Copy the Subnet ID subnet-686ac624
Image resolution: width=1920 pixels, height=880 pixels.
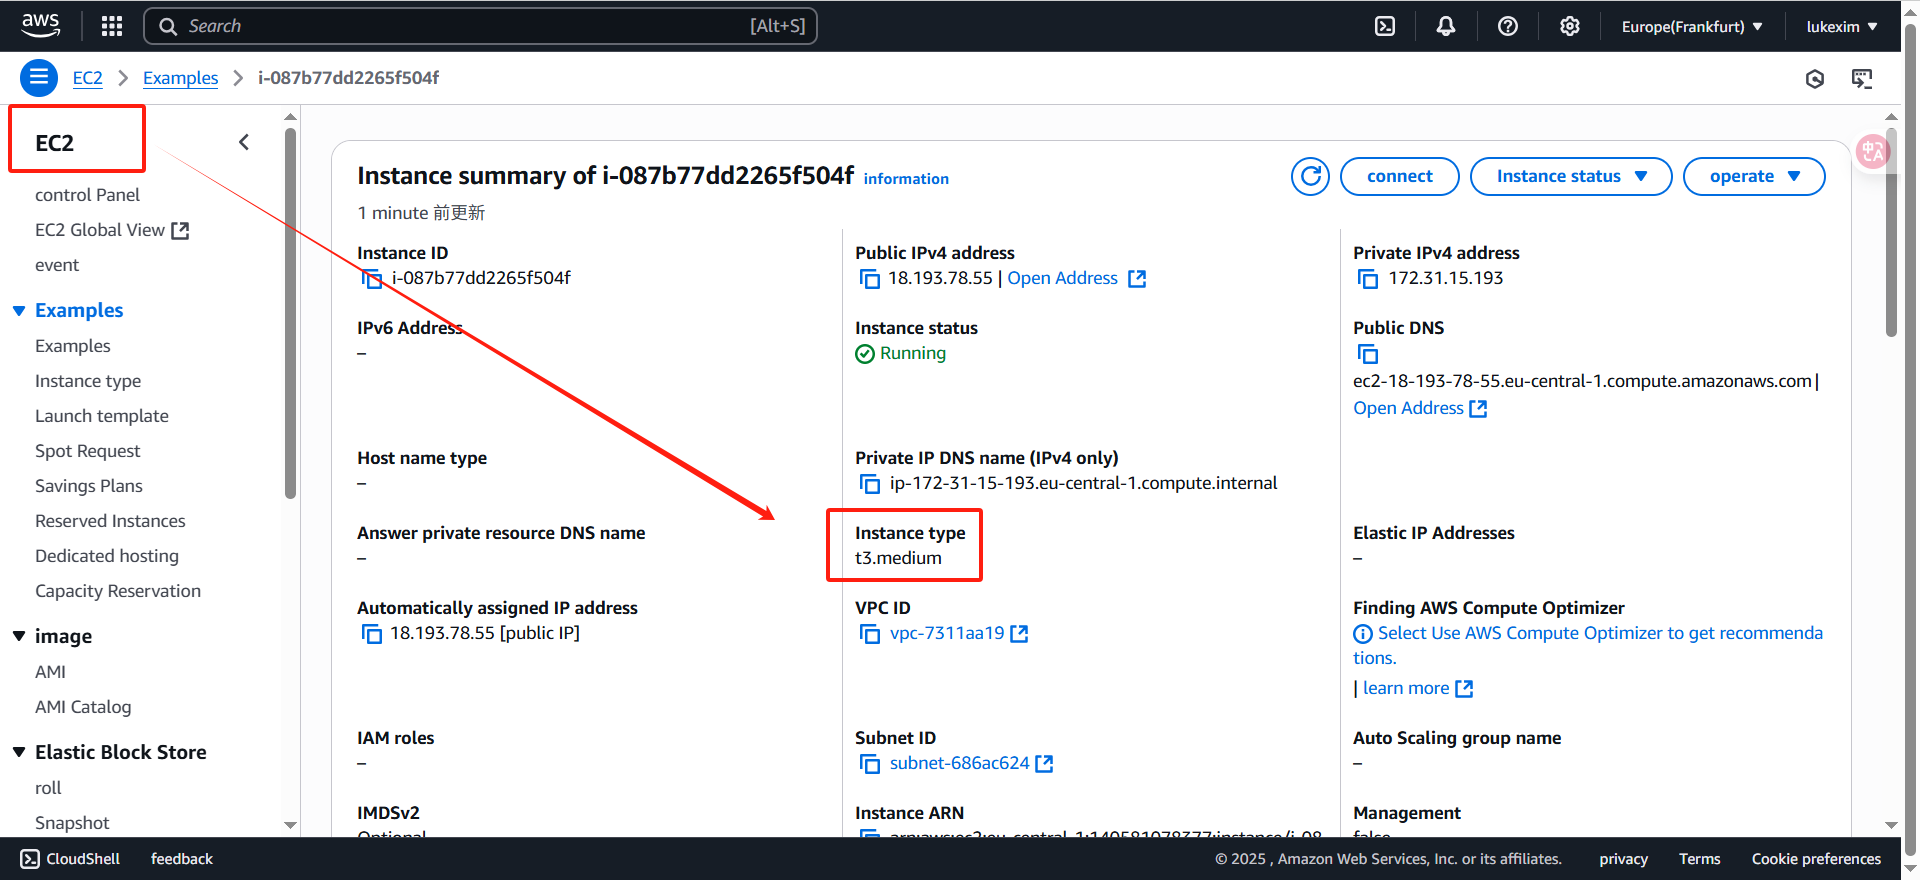tap(870, 764)
